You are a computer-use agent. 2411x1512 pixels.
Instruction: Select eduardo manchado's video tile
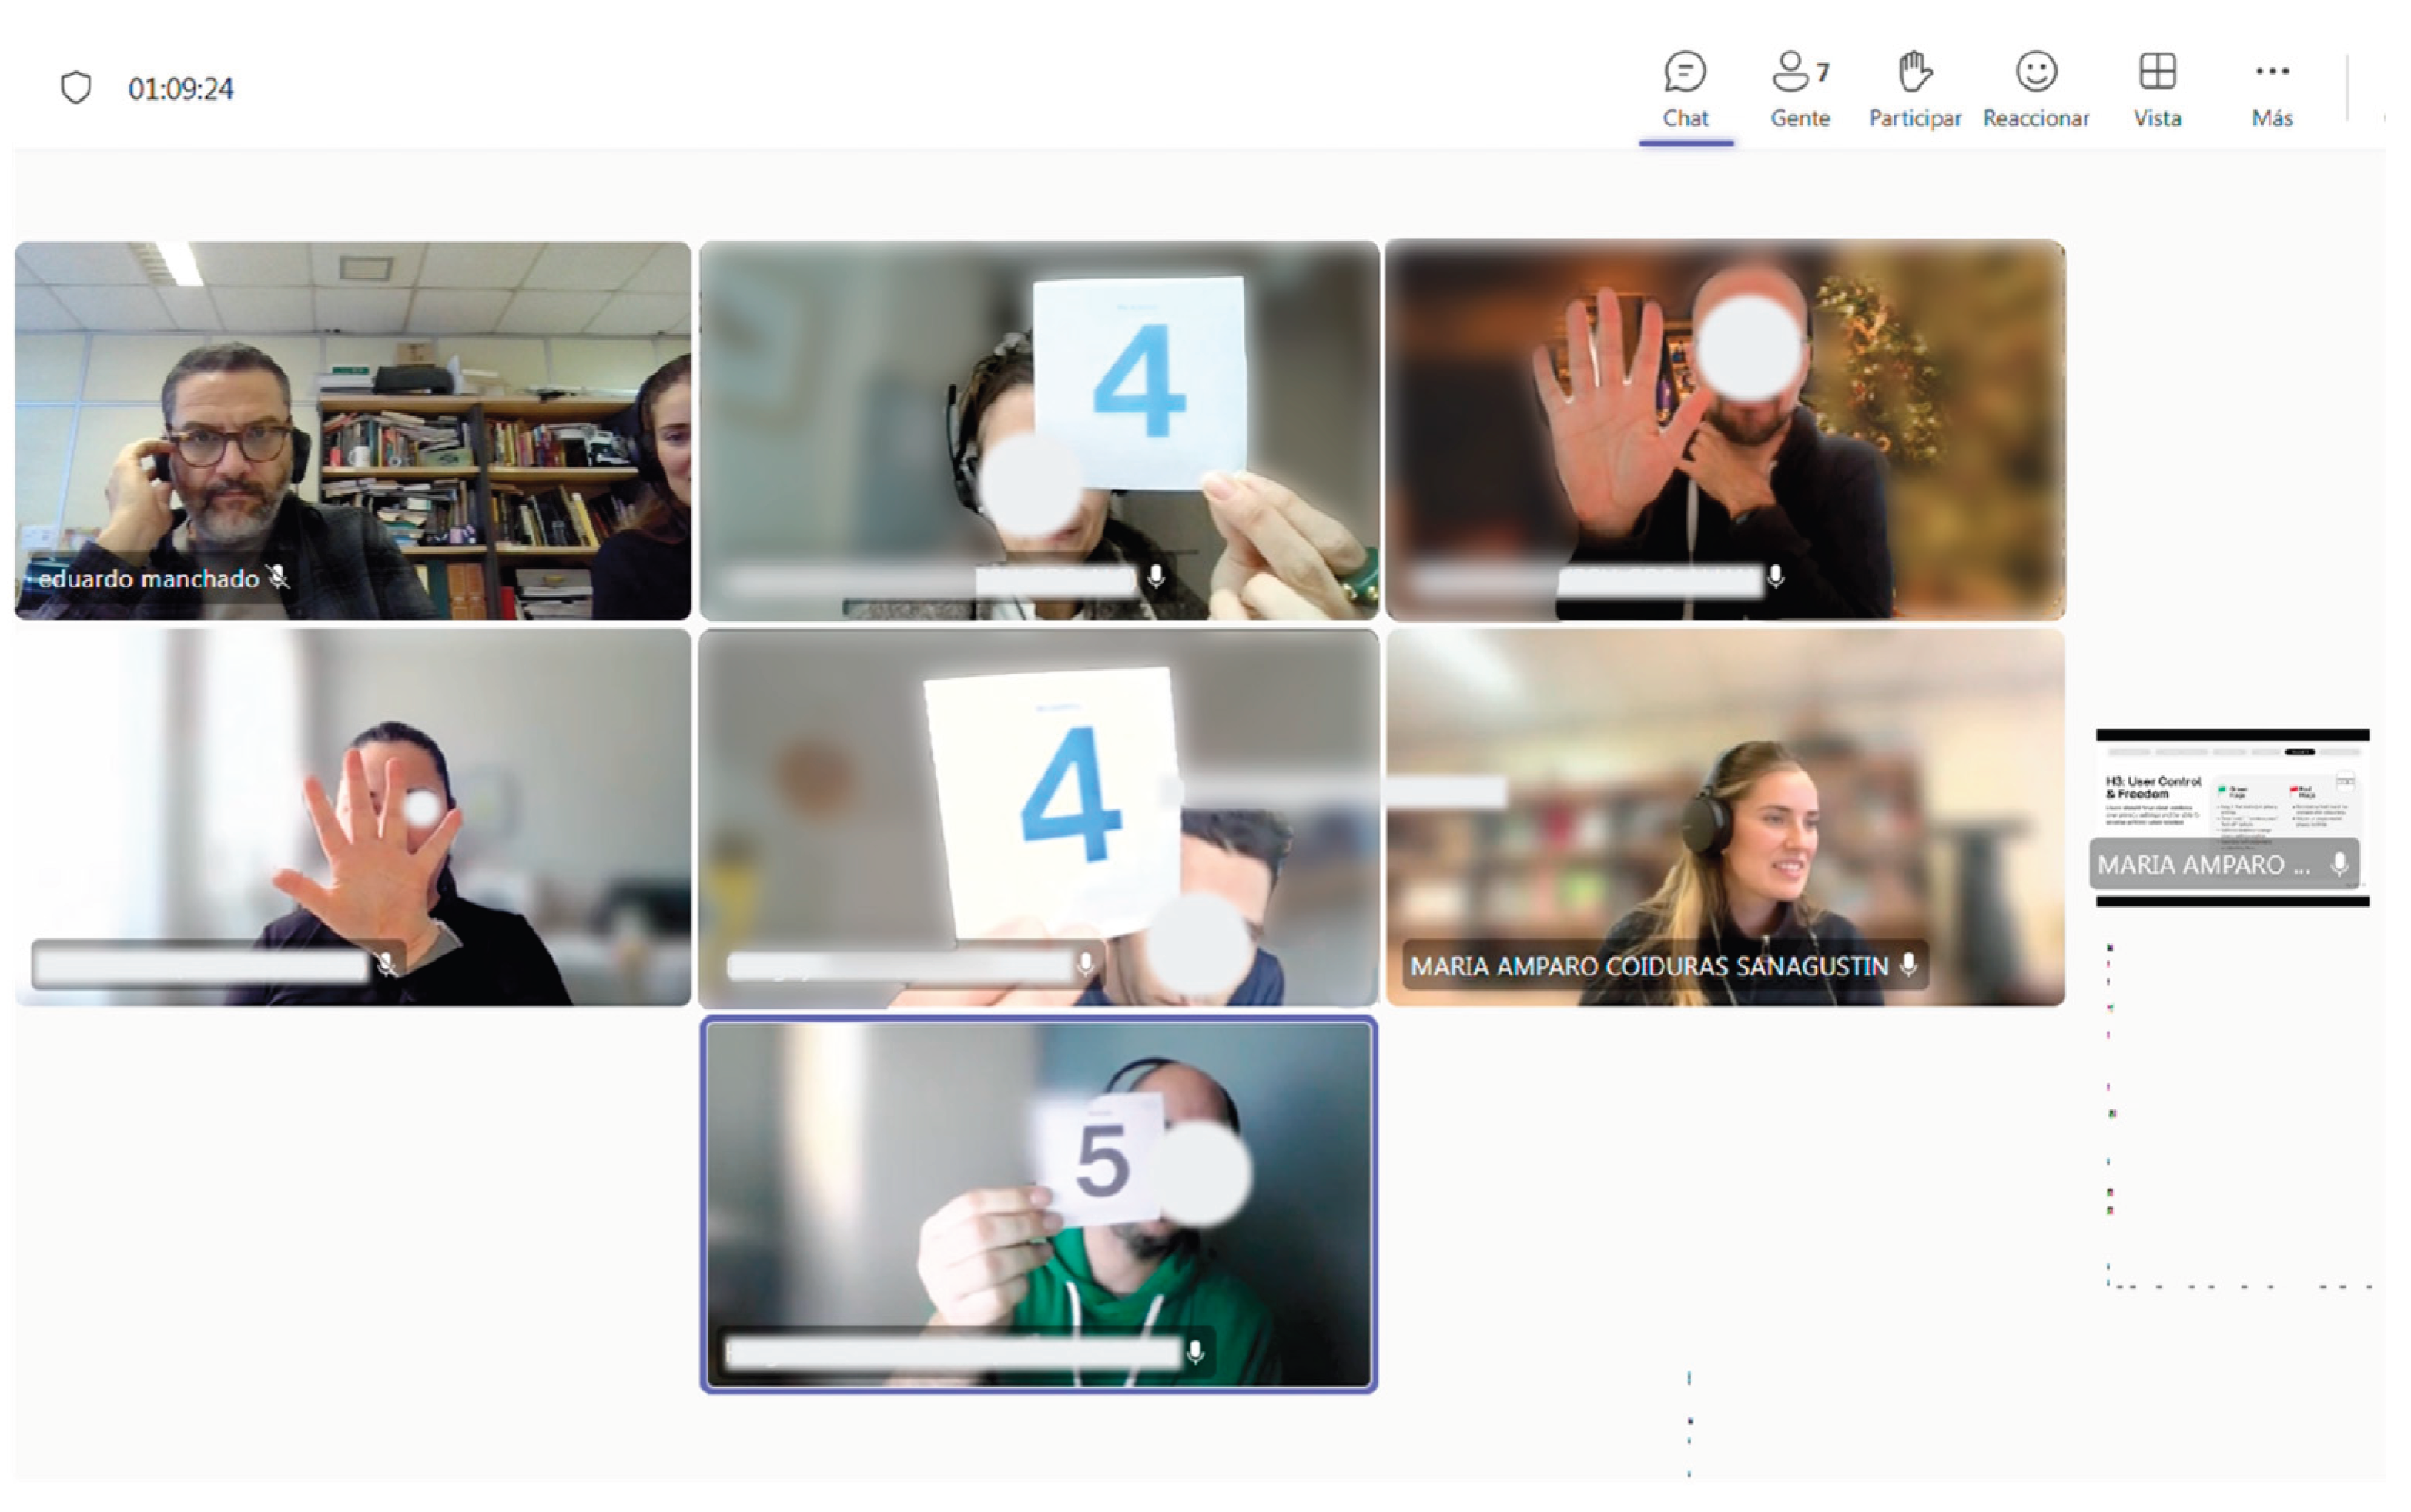click(352, 430)
